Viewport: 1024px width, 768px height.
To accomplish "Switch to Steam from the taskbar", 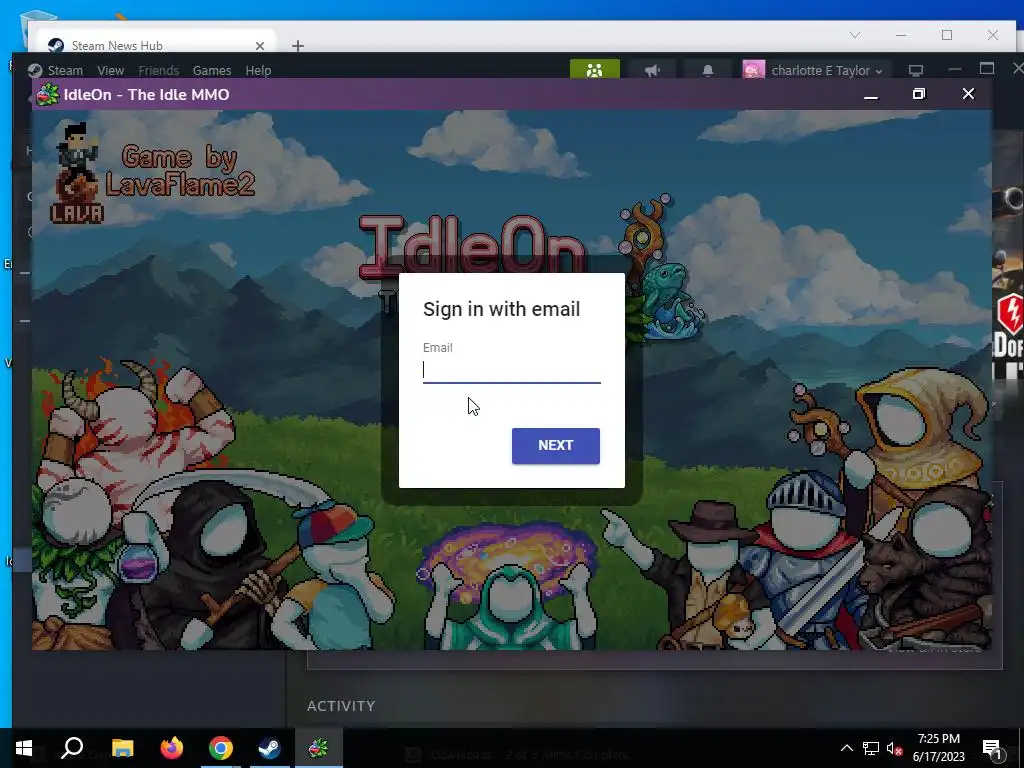I will point(270,748).
